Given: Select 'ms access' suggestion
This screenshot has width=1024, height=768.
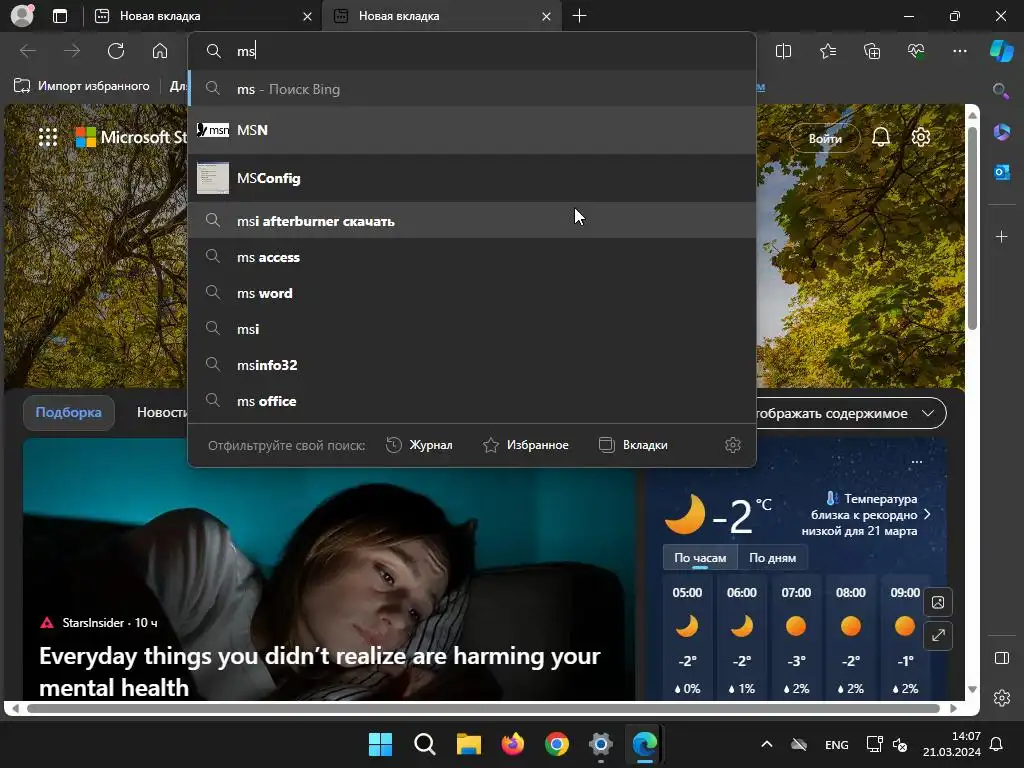Looking at the screenshot, I should pyautogui.click(x=472, y=257).
